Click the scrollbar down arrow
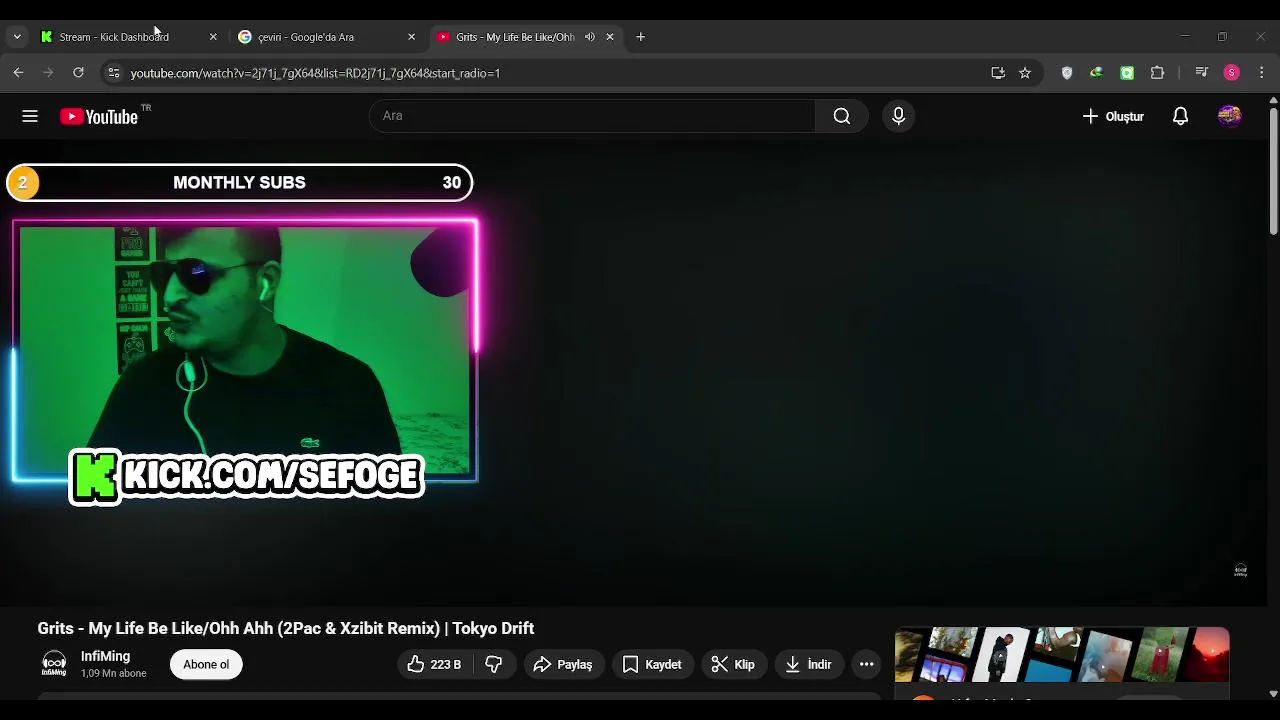The height and width of the screenshot is (720, 1280). pos(1273,693)
